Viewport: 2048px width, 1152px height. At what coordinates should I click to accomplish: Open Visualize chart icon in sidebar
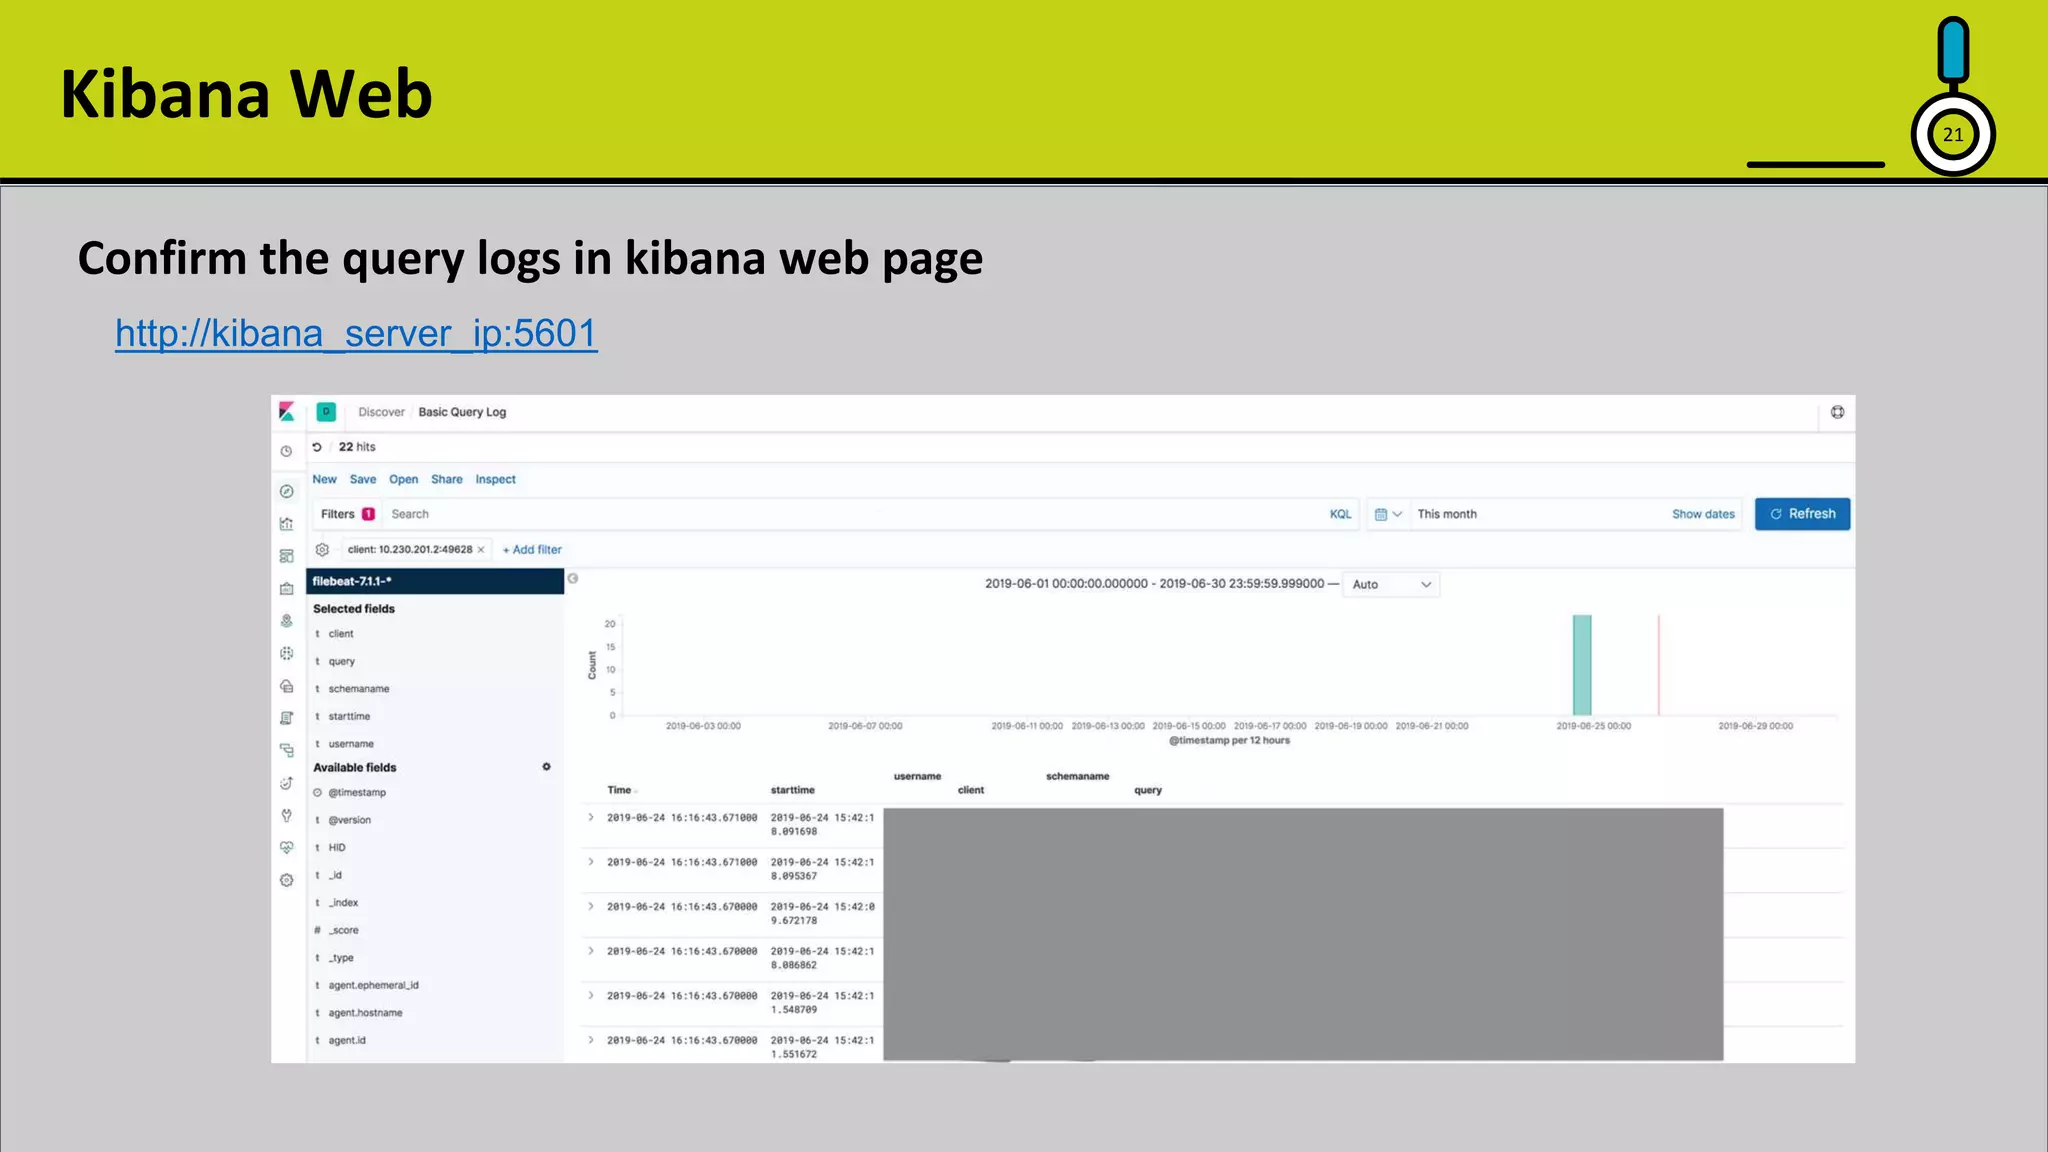[286, 523]
